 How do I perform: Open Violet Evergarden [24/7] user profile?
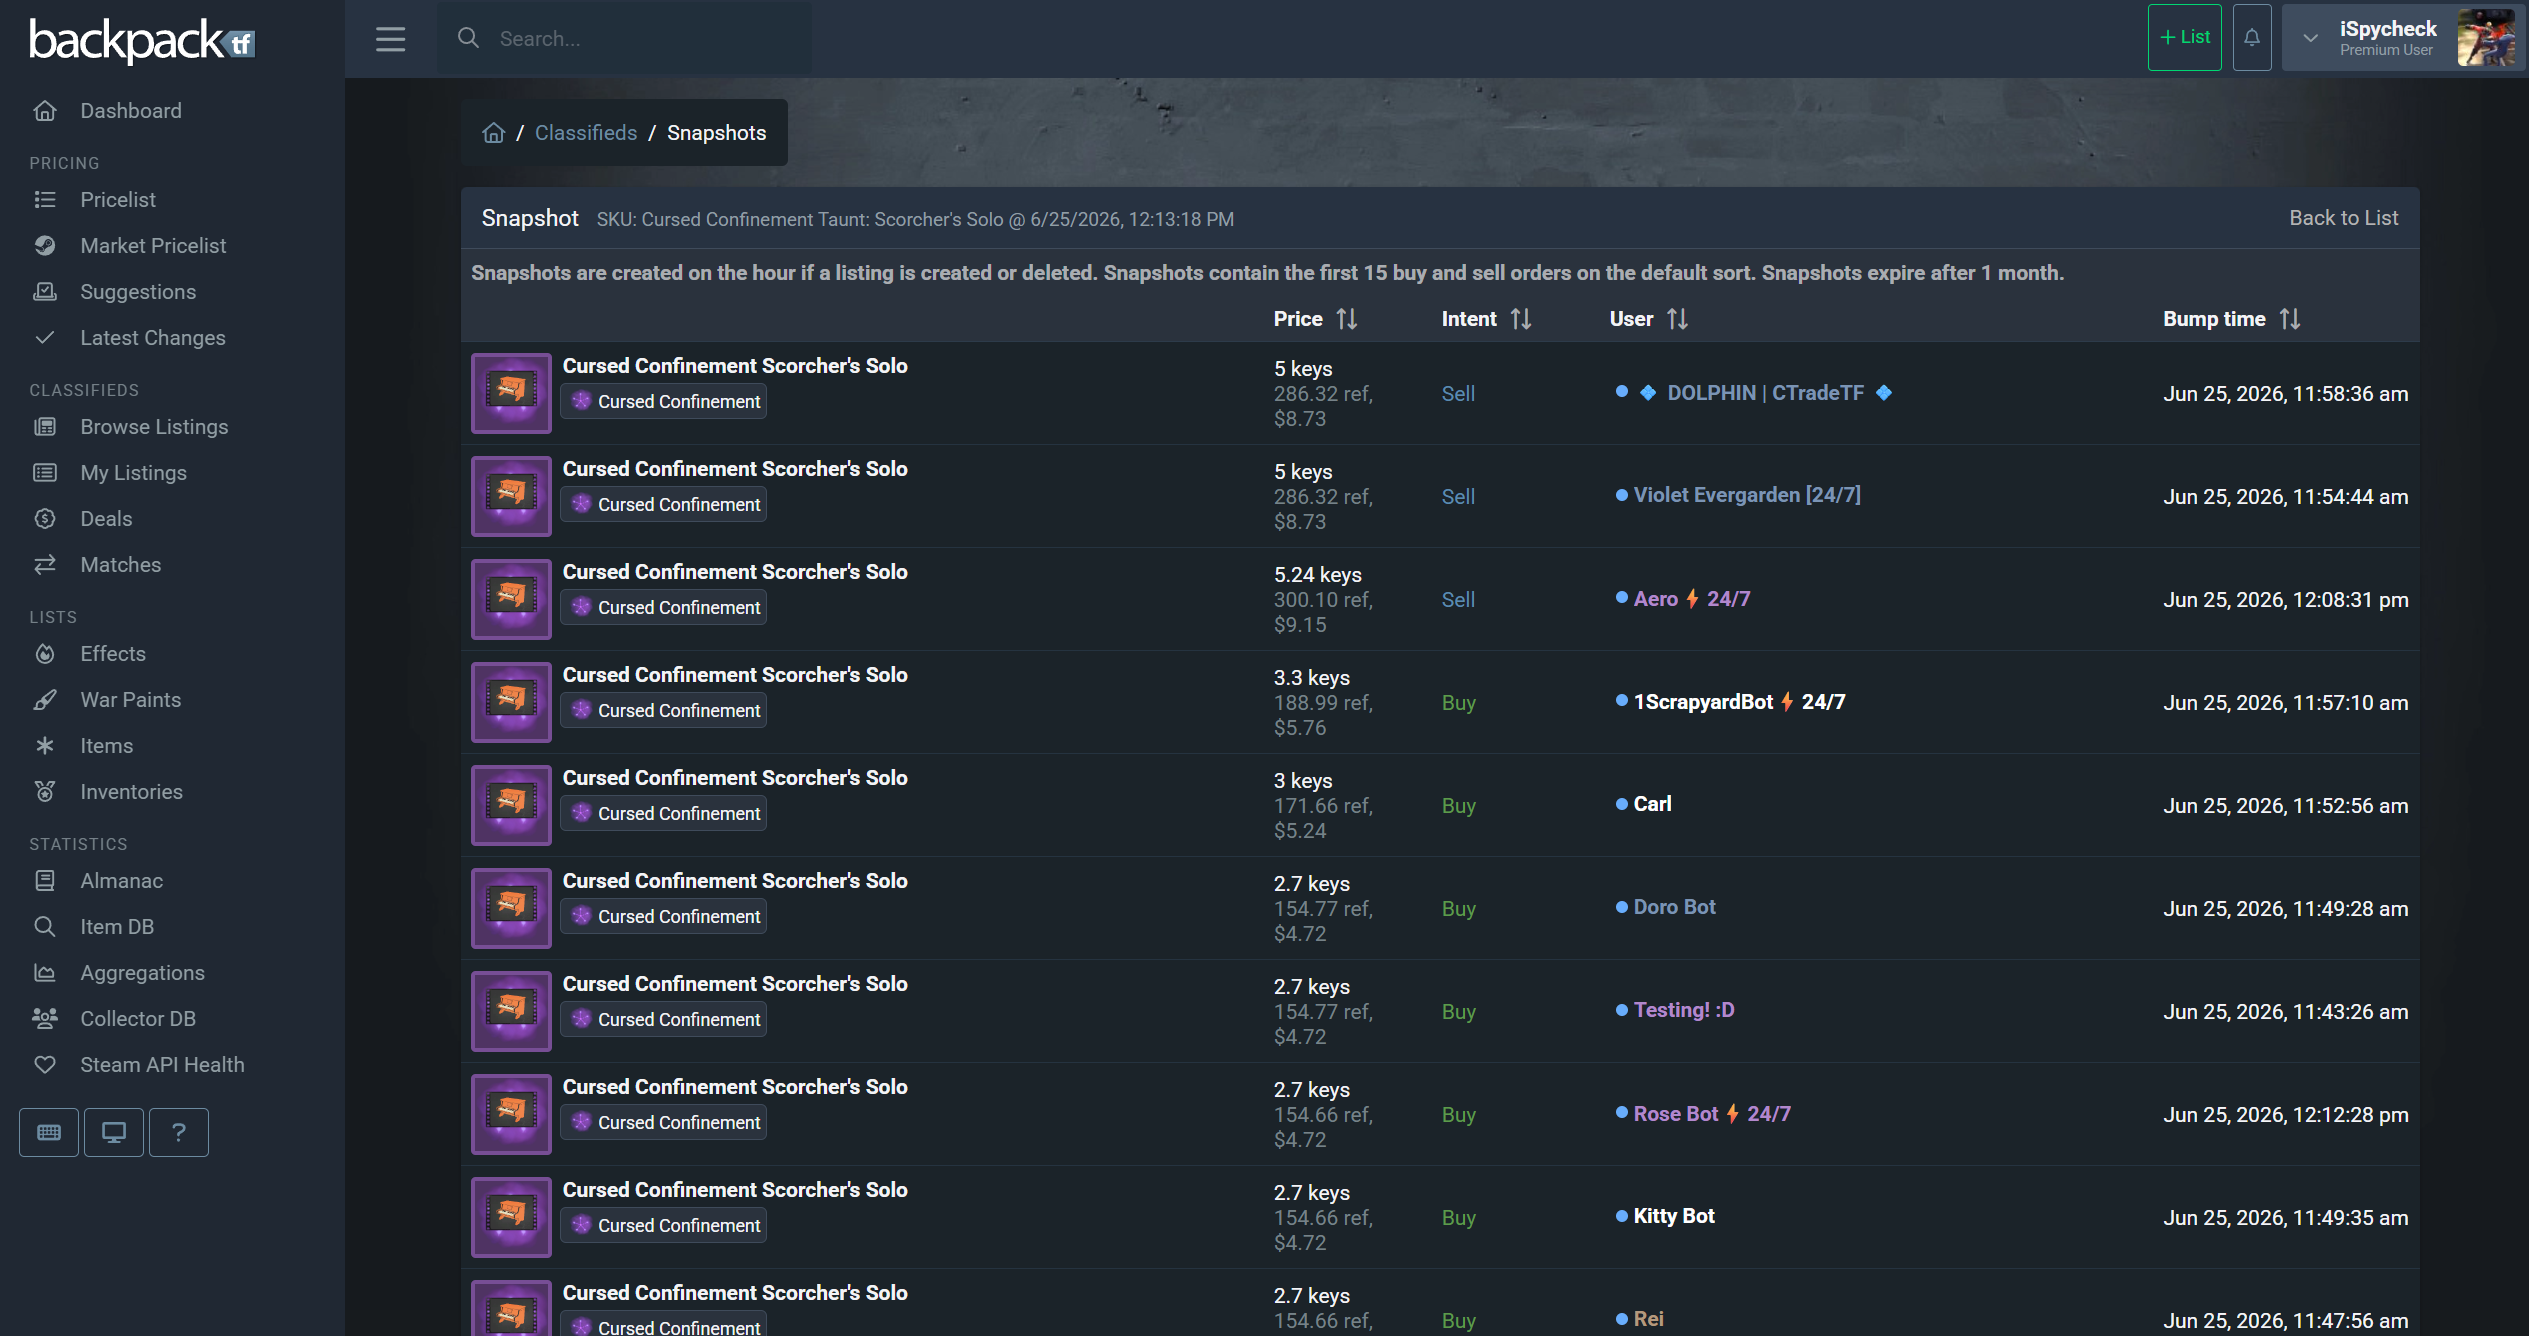[x=1747, y=495]
